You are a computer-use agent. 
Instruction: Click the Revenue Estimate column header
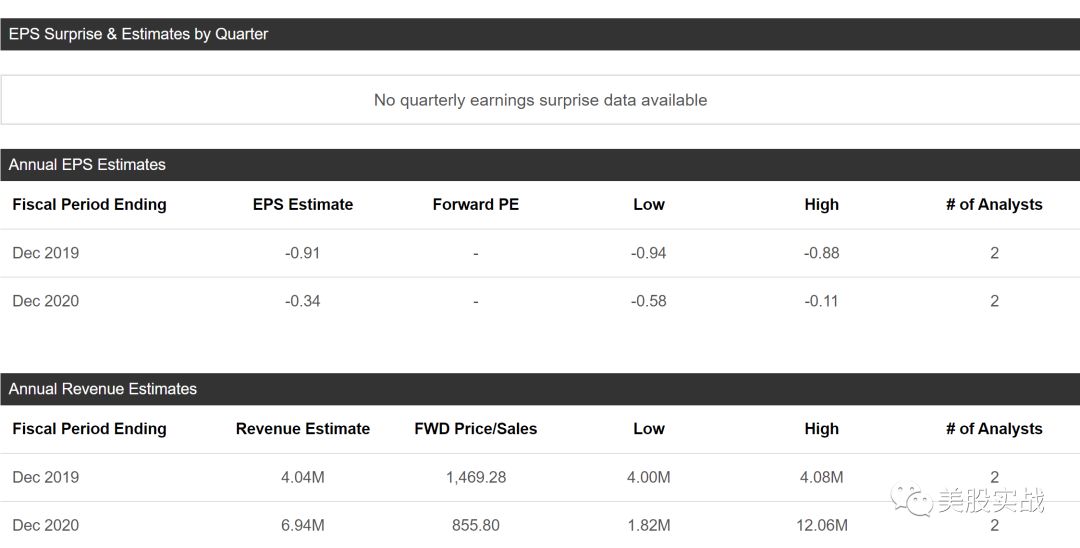point(303,429)
